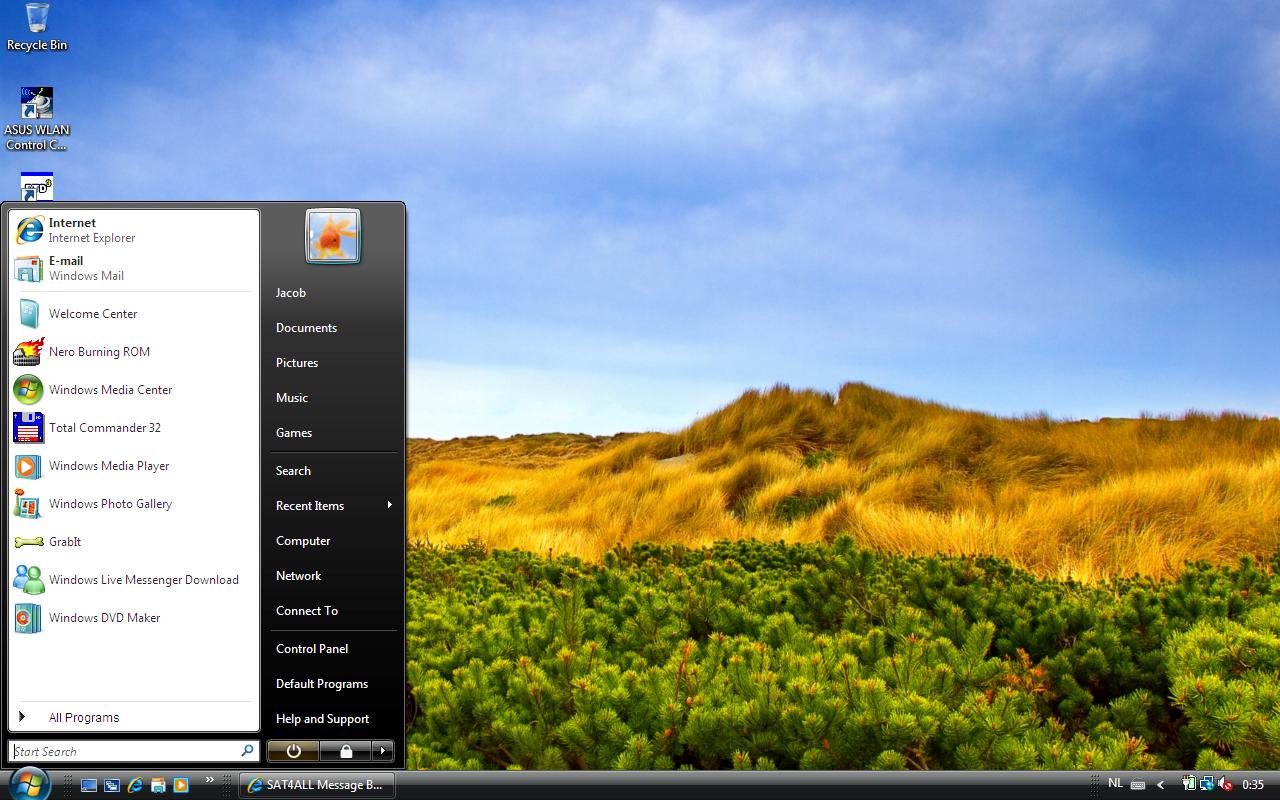The width and height of the screenshot is (1280, 800).
Task: Launch Windows Media Player from Start menu
Action: click(x=134, y=466)
